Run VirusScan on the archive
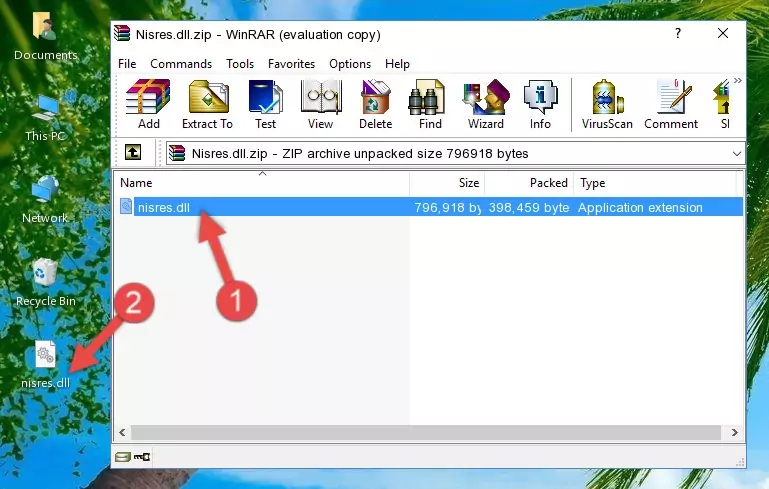The width and height of the screenshot is (769, 489). pos(607,104)
